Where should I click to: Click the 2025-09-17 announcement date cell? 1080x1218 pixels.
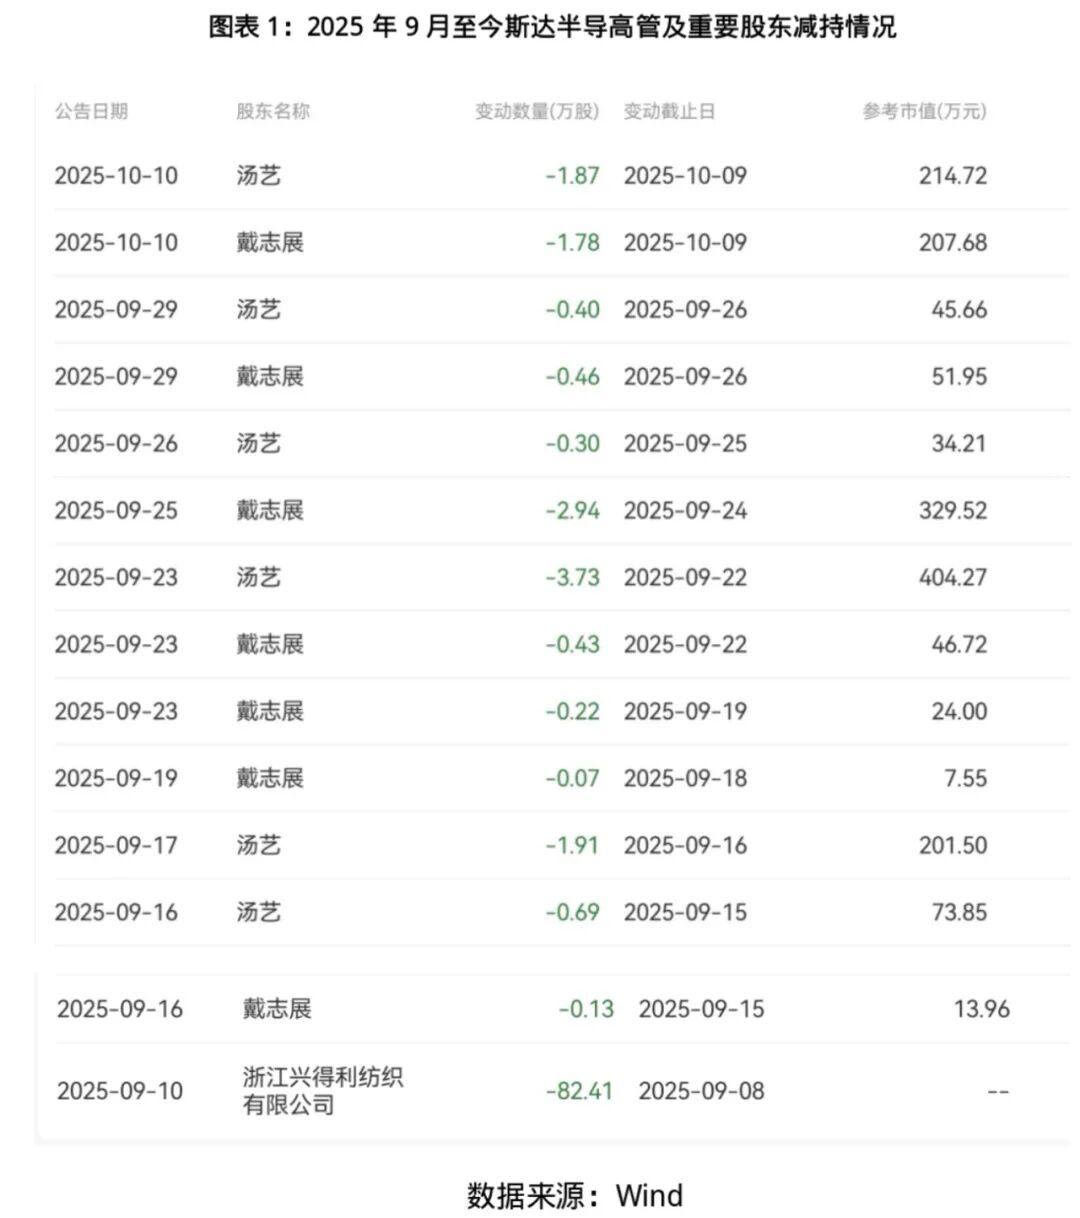[116, 845]
